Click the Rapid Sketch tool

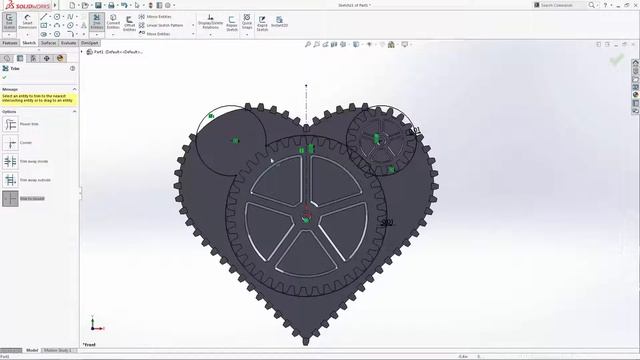[262, 23]
